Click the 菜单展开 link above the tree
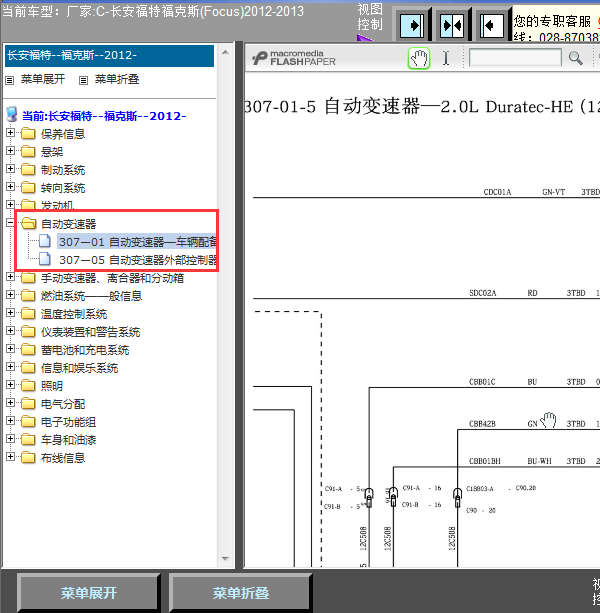 coord(43,79)
